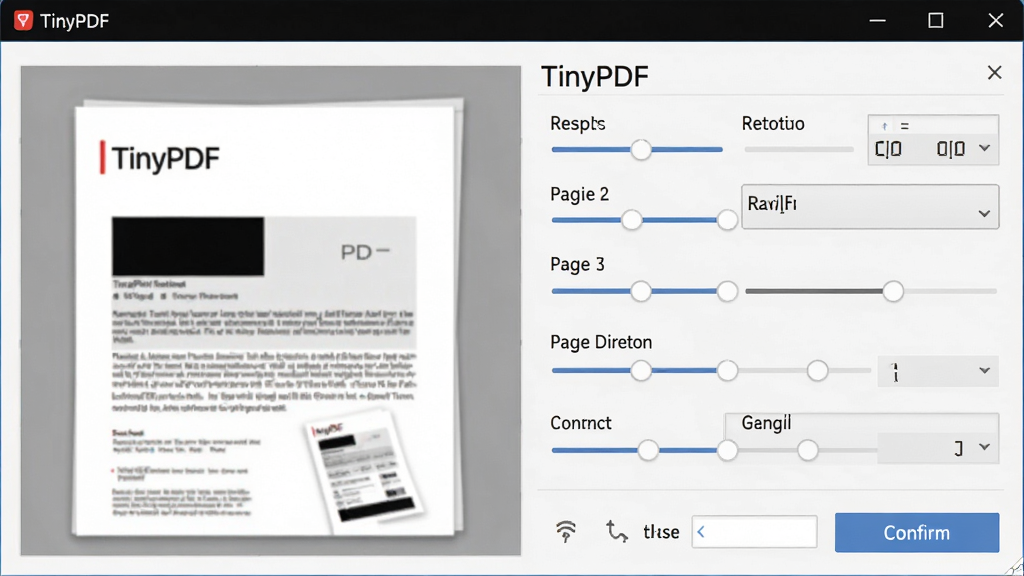The width and height of the screenshot is (1024, 576).
Task: Click the small arrow inside the tlise field
Action: pos(701,532)
